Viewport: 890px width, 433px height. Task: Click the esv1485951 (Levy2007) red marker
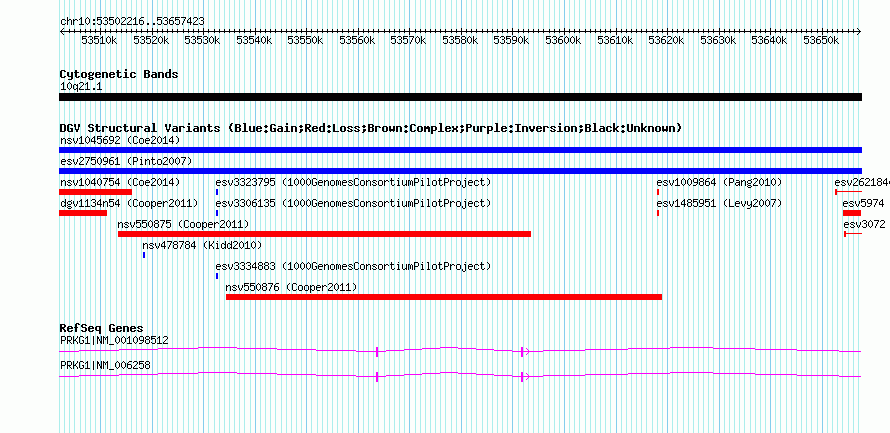click(658, 213)
